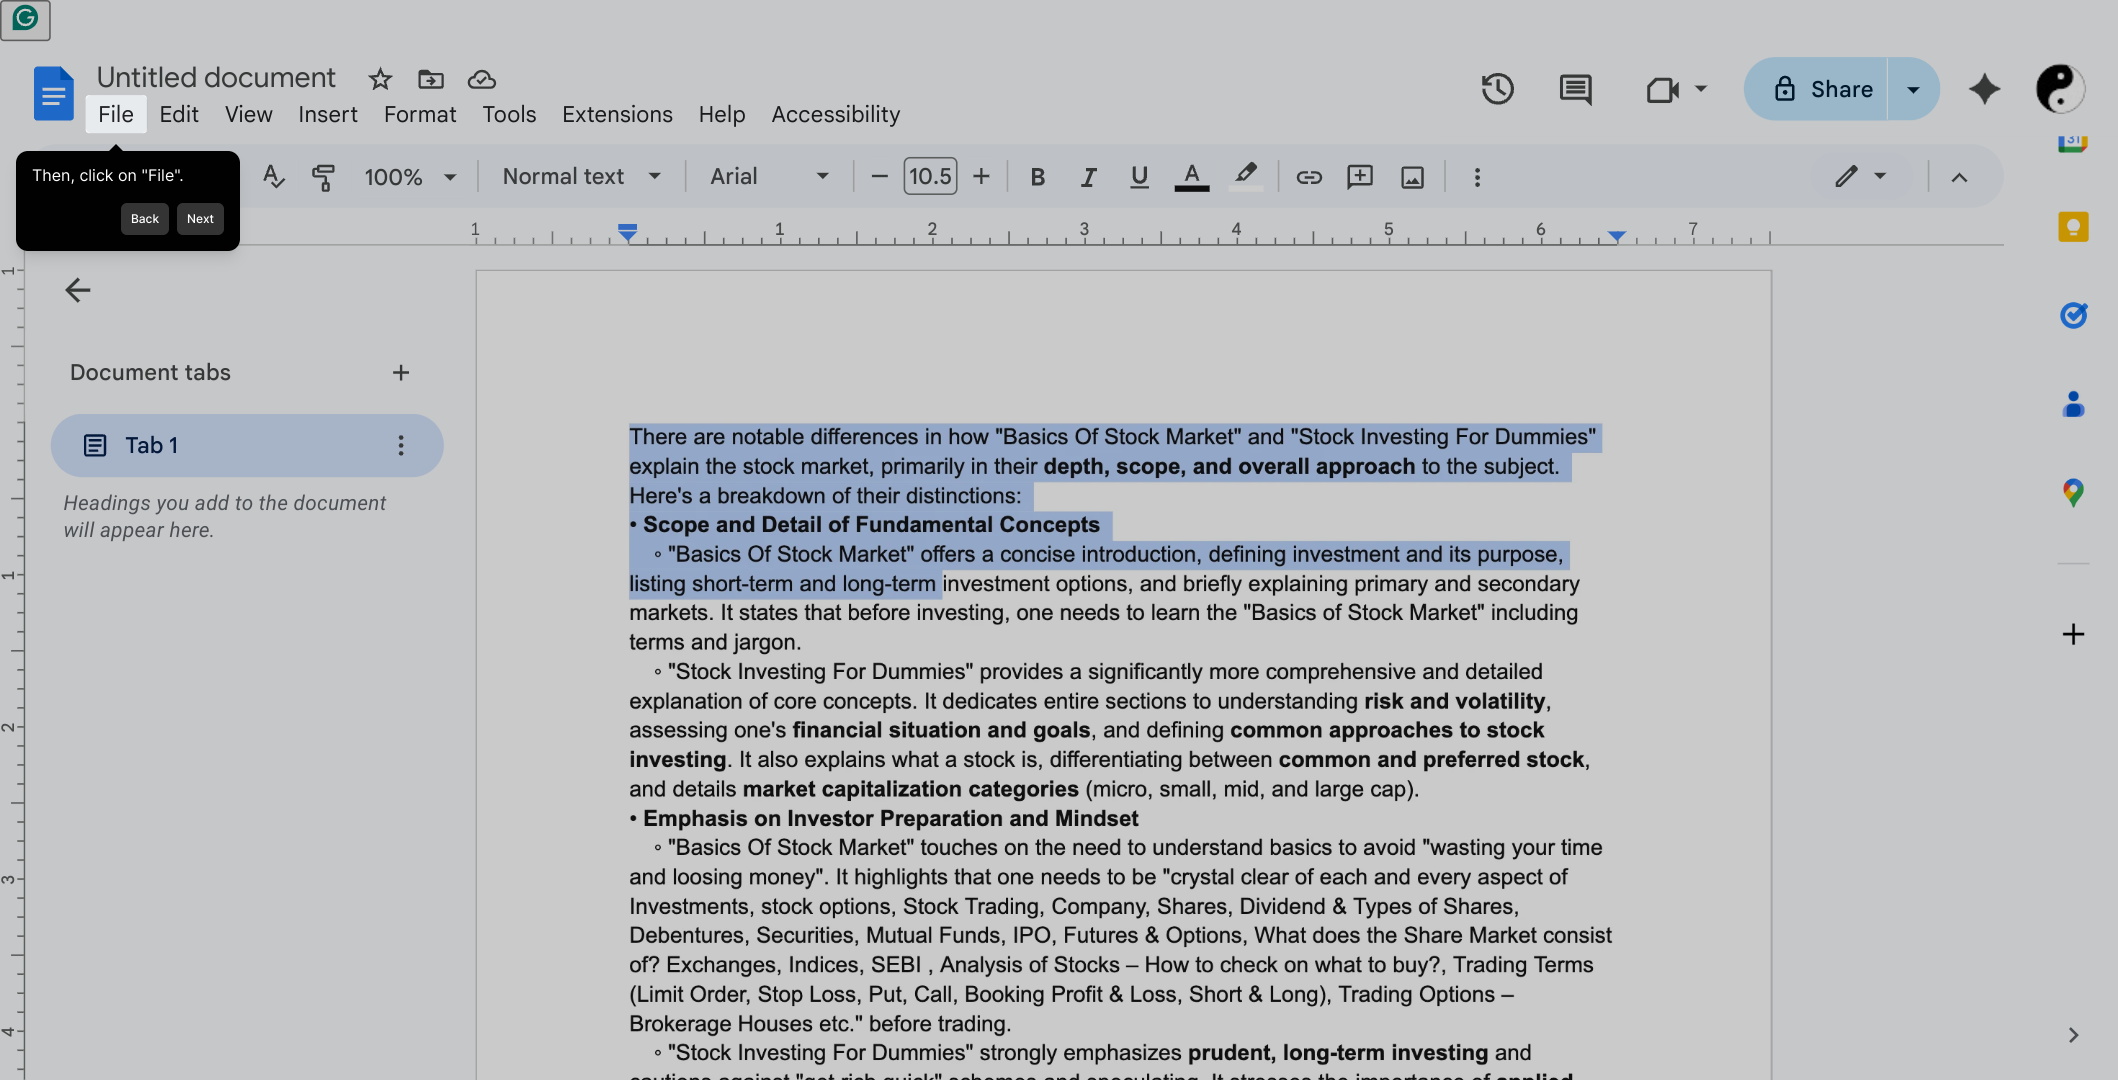Expand the video call options arrow

1701,89
